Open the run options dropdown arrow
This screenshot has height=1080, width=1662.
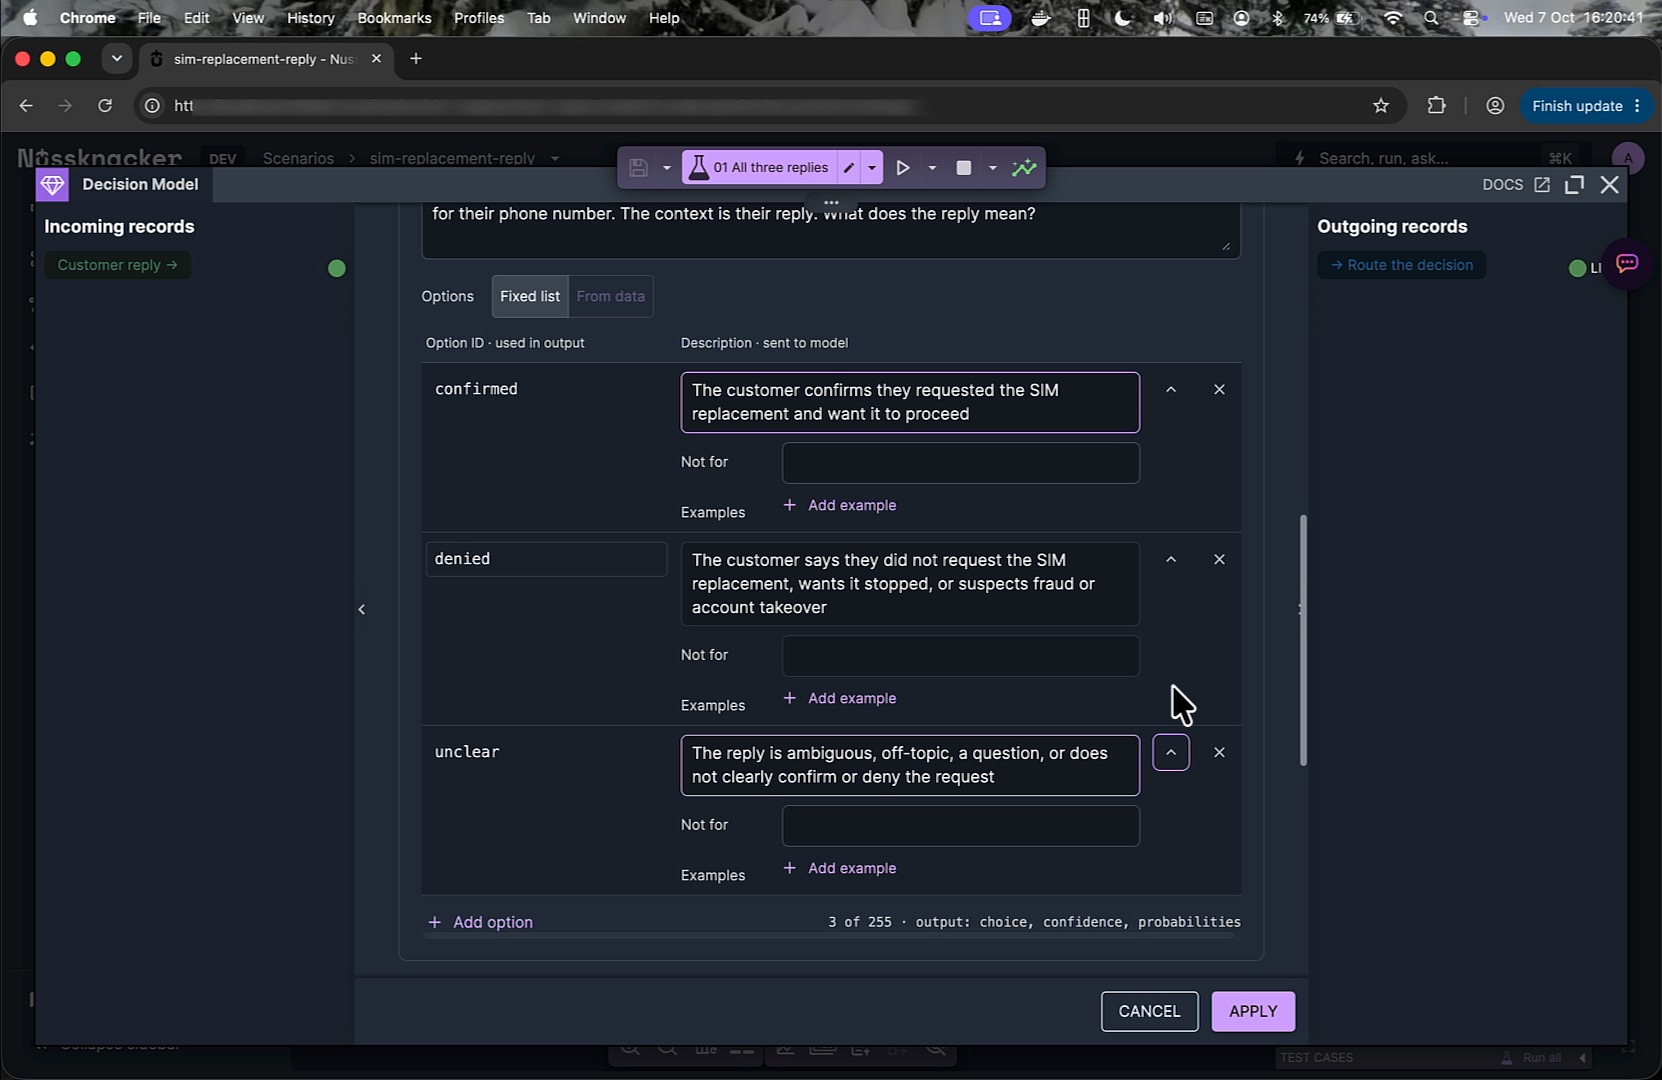point(932,168)
